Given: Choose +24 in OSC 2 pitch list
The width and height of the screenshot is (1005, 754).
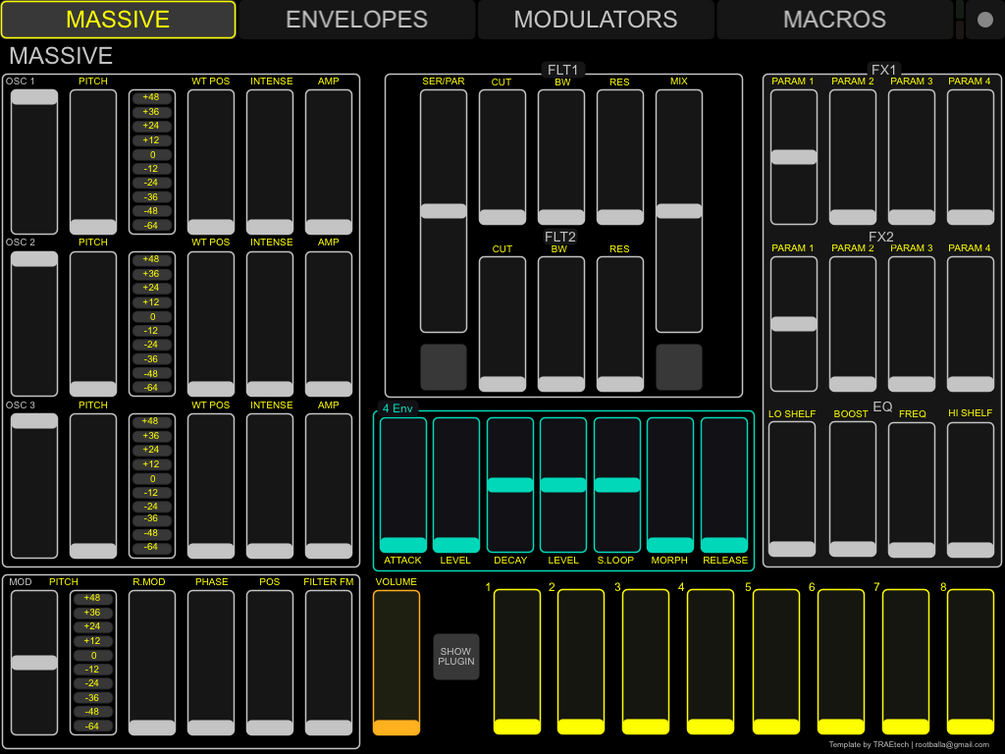Looking at the screenshot, I should pyautogui.click(x=152, y=288).
